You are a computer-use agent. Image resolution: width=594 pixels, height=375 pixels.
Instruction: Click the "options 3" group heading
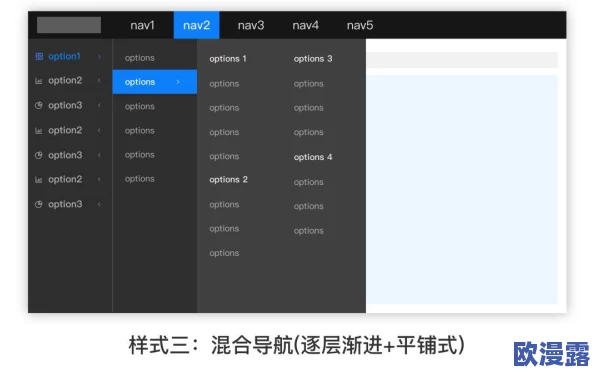pyautogui.click(x=313, y=59)
